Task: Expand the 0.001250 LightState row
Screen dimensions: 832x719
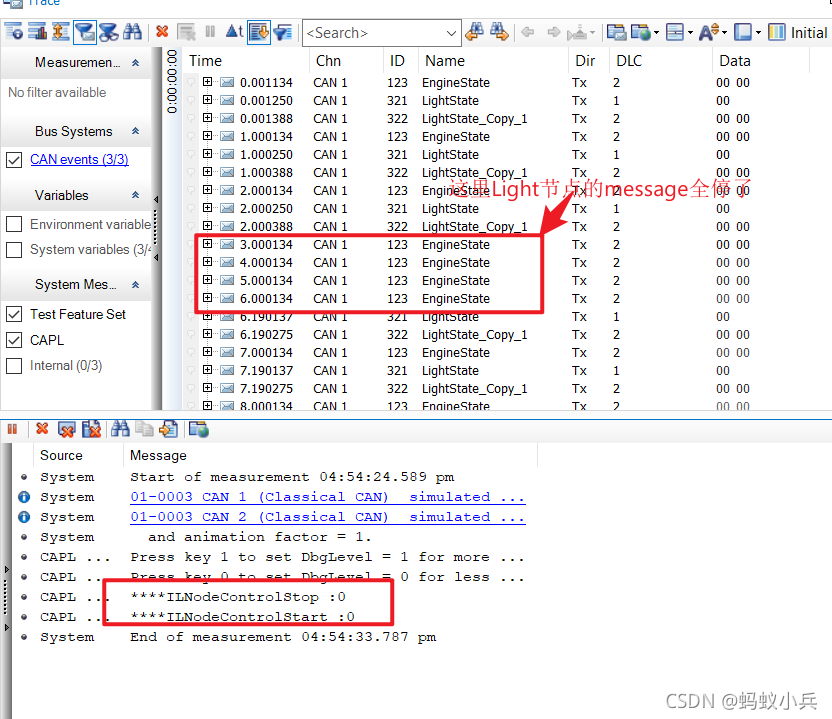Action: point(207,100)
